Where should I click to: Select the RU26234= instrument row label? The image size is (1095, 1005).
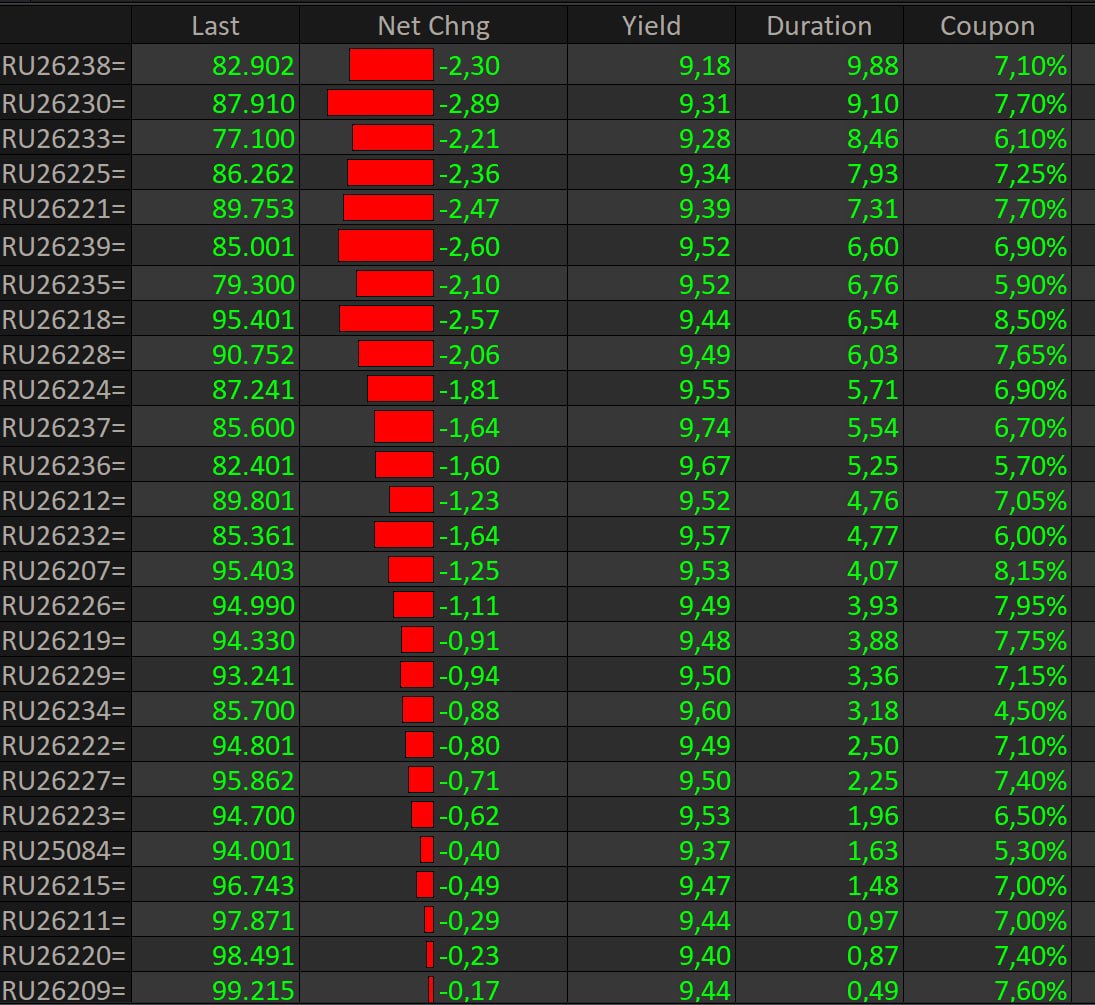(x=64, y=710)
